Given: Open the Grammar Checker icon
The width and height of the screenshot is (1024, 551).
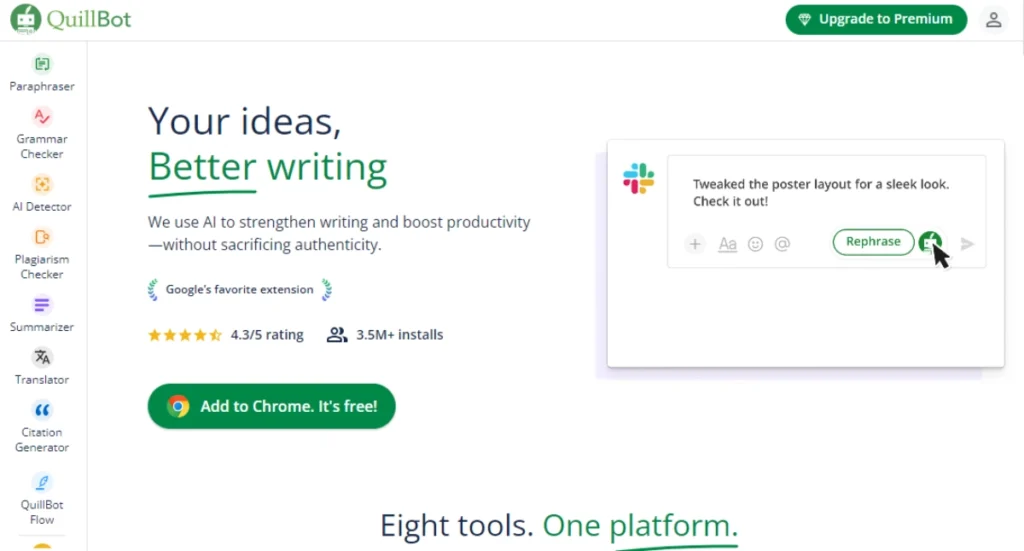Looking at the screenshot, I should (x=42, y=116).
